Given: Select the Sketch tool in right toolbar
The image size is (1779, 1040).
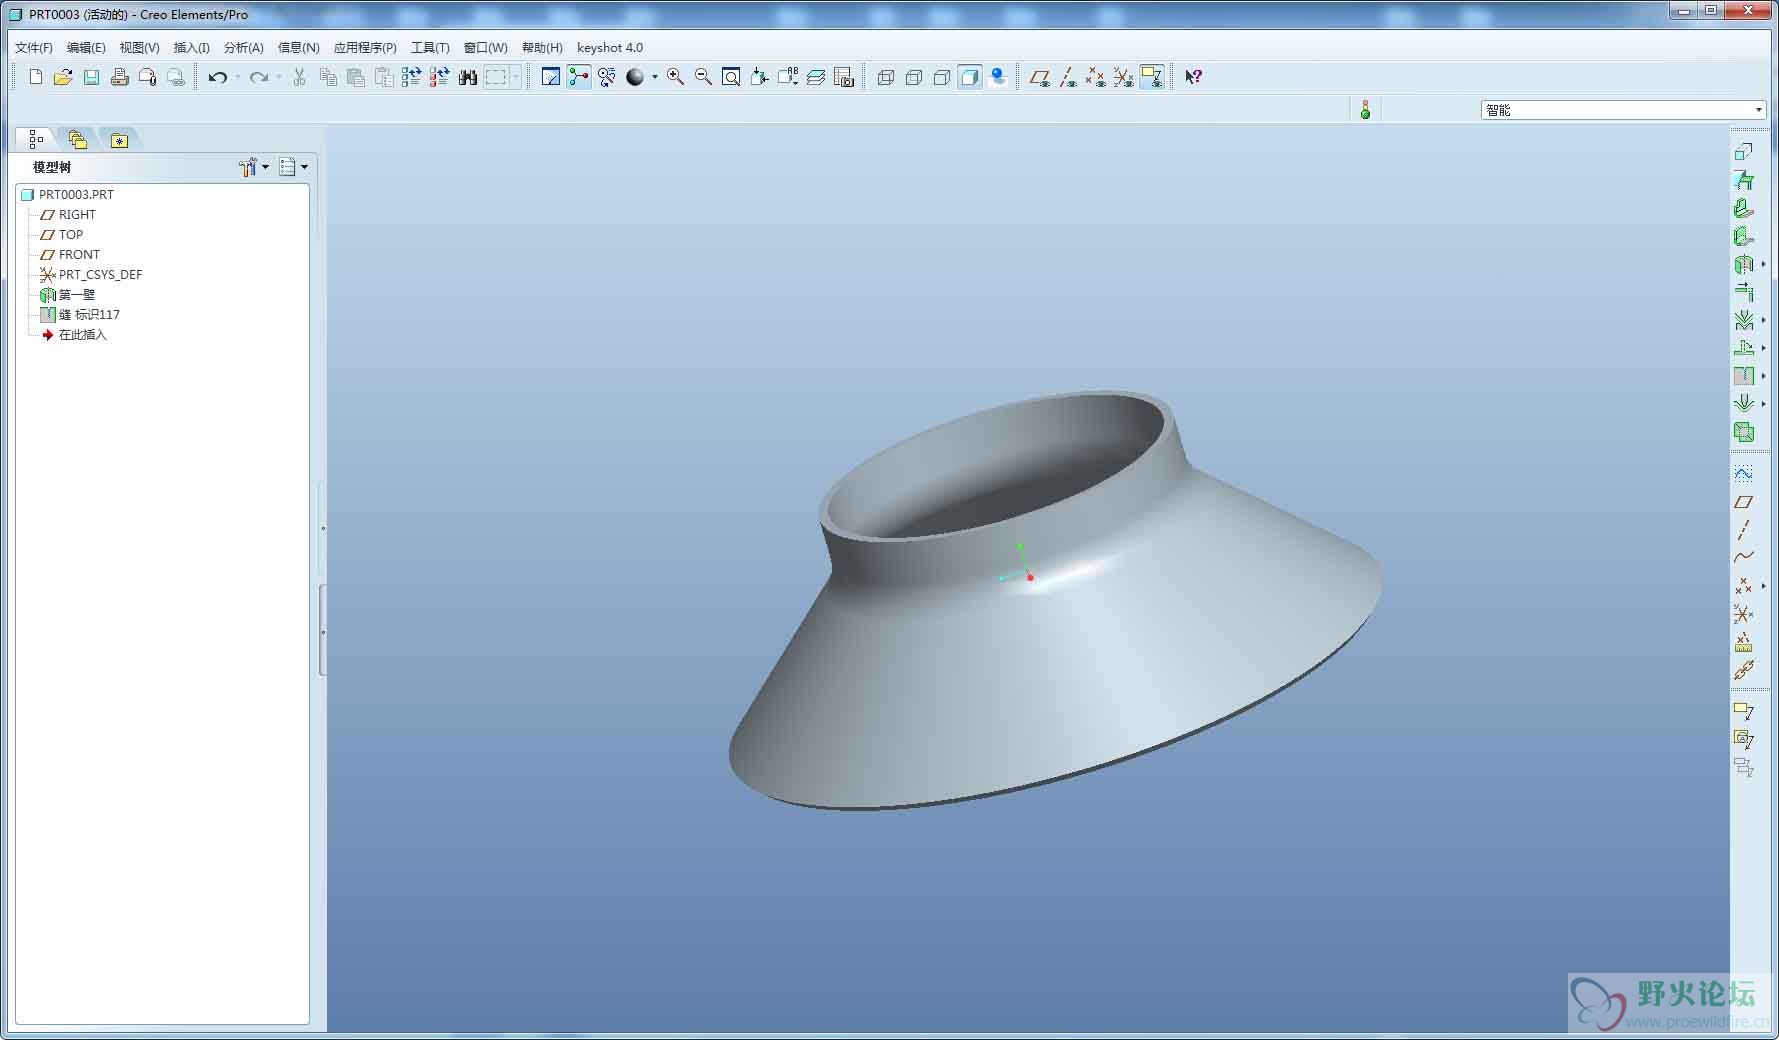Looking at the screenshot, I should tap(1743, 473).
